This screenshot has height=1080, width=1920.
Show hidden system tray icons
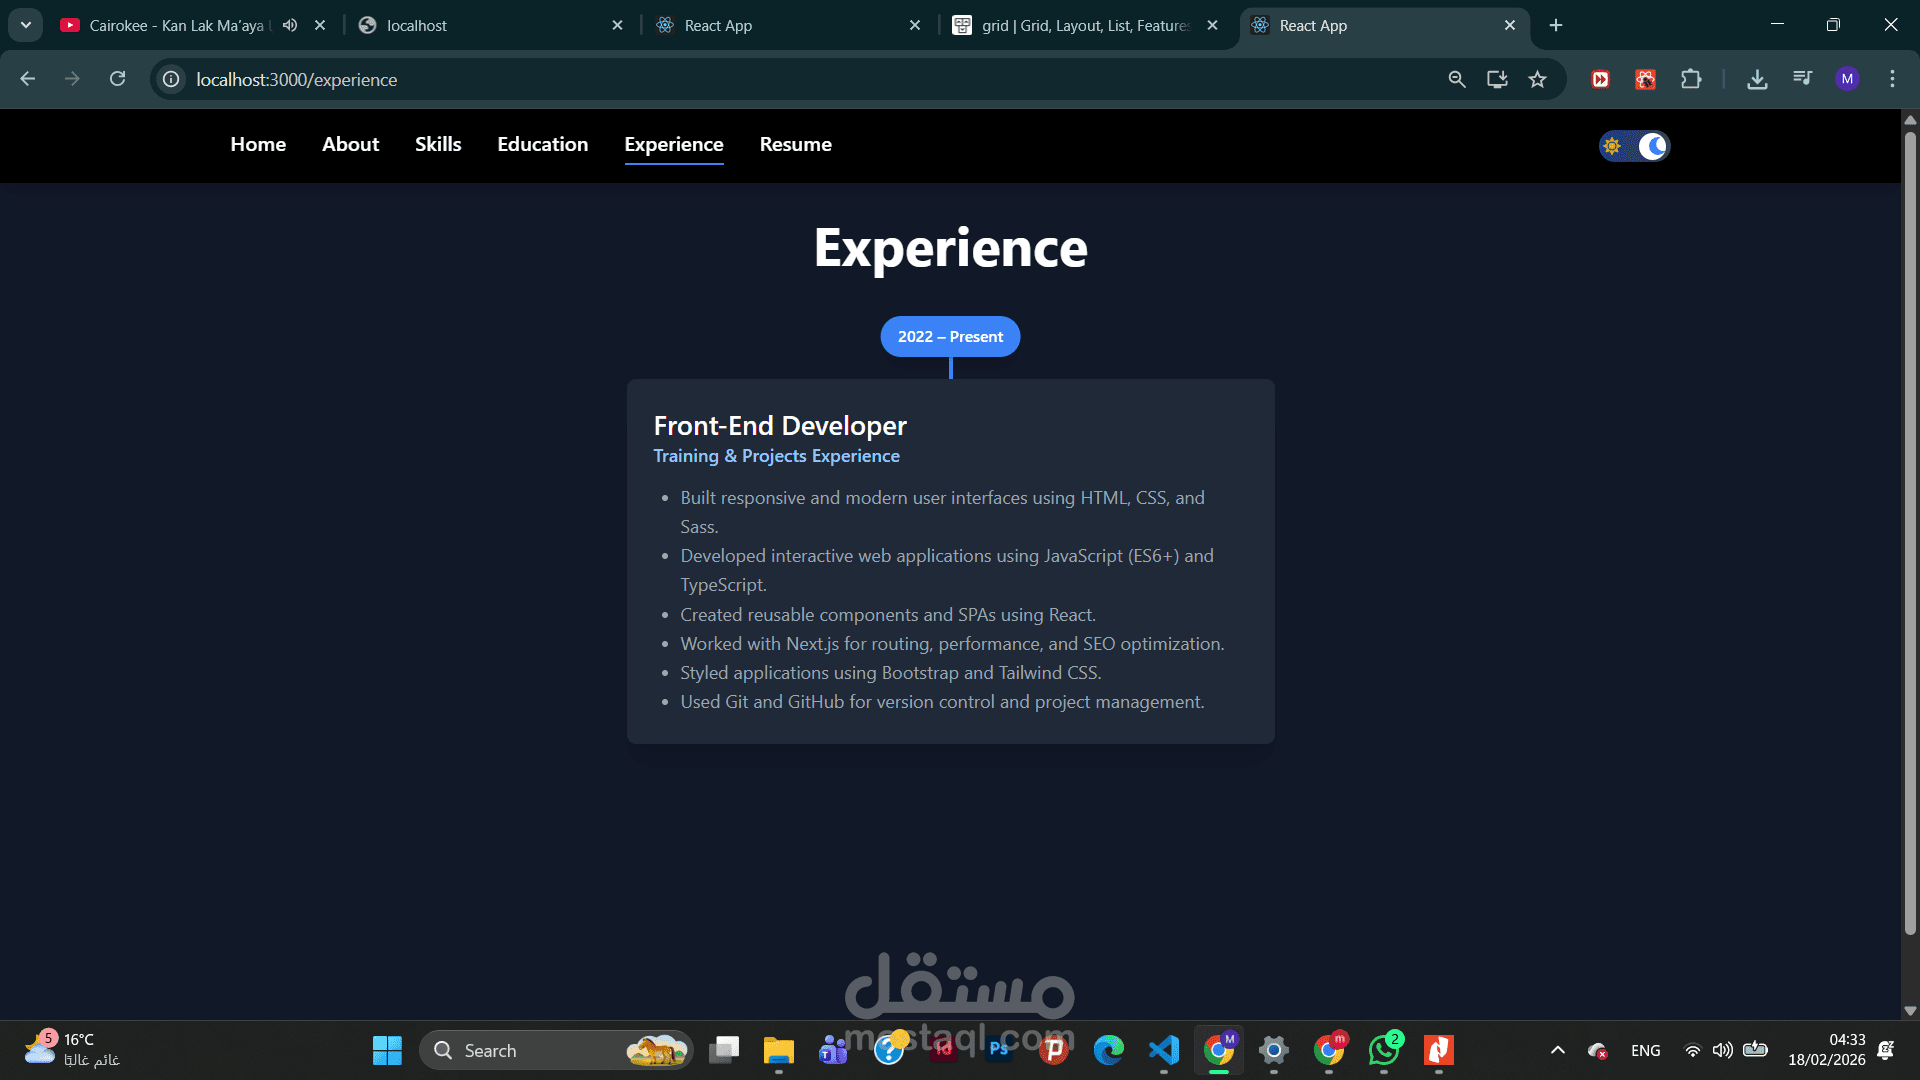pos(1557,1050)
